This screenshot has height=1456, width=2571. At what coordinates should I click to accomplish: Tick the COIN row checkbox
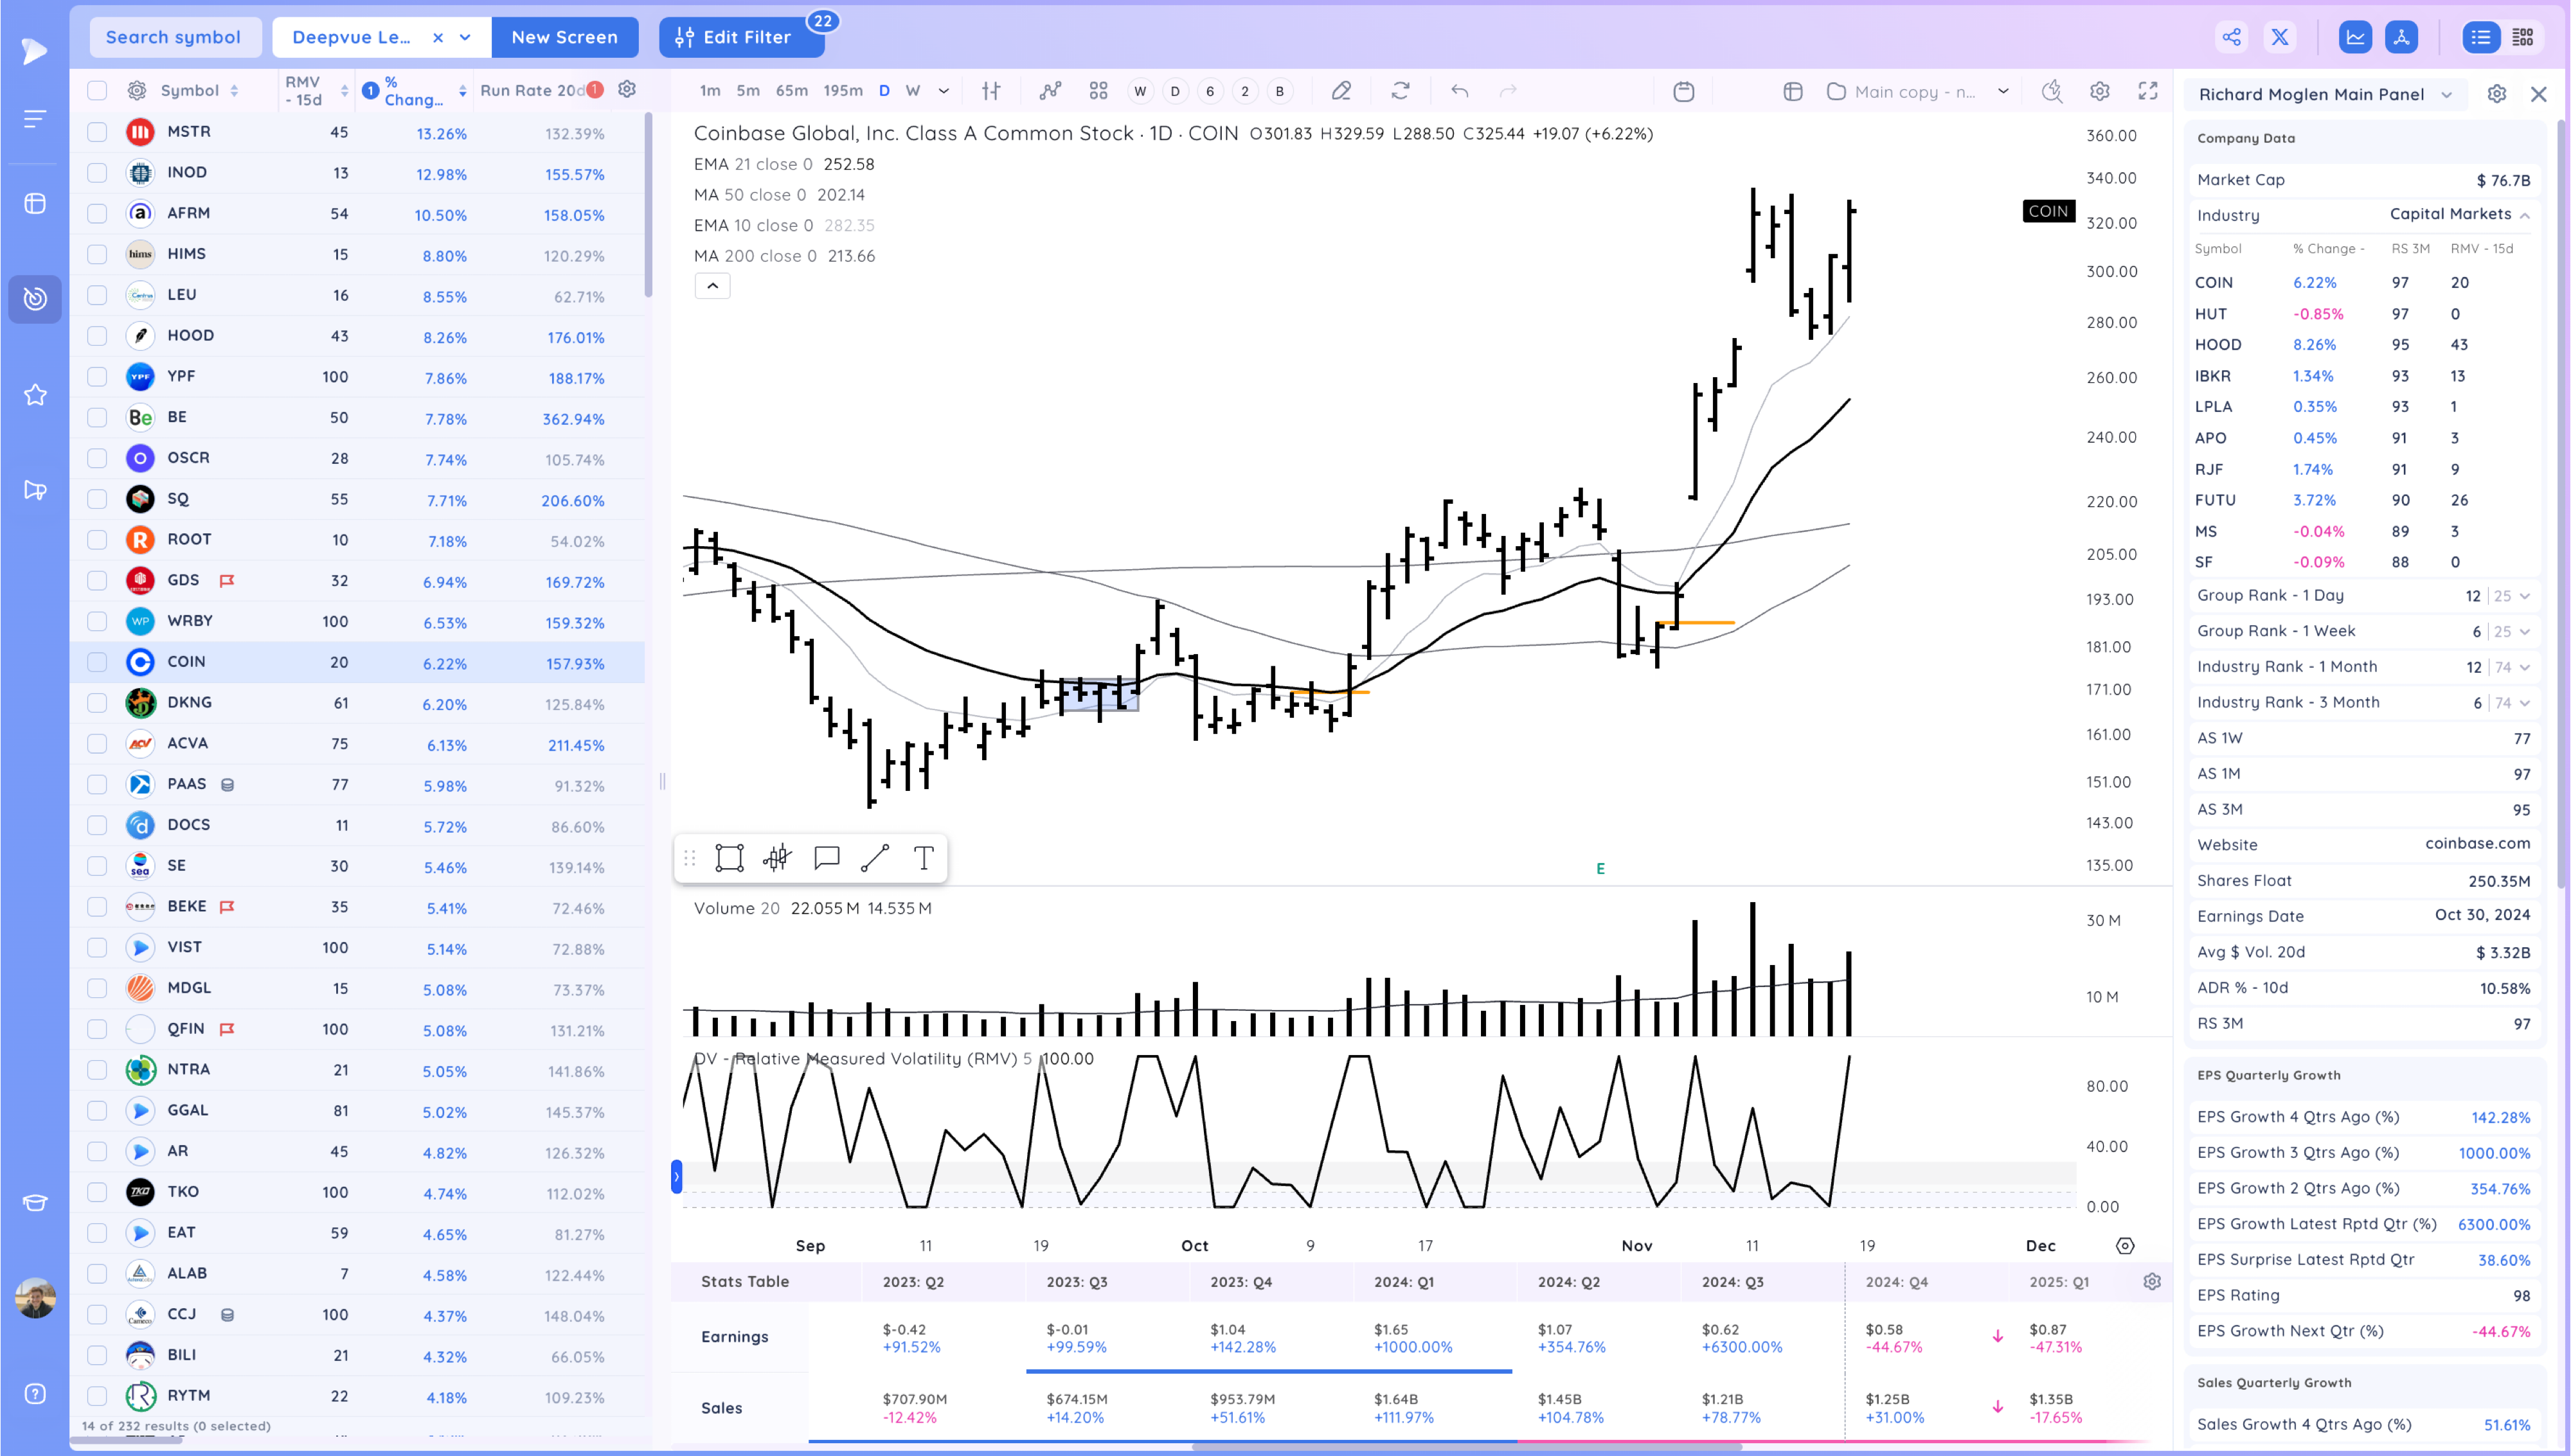point(97,661)
